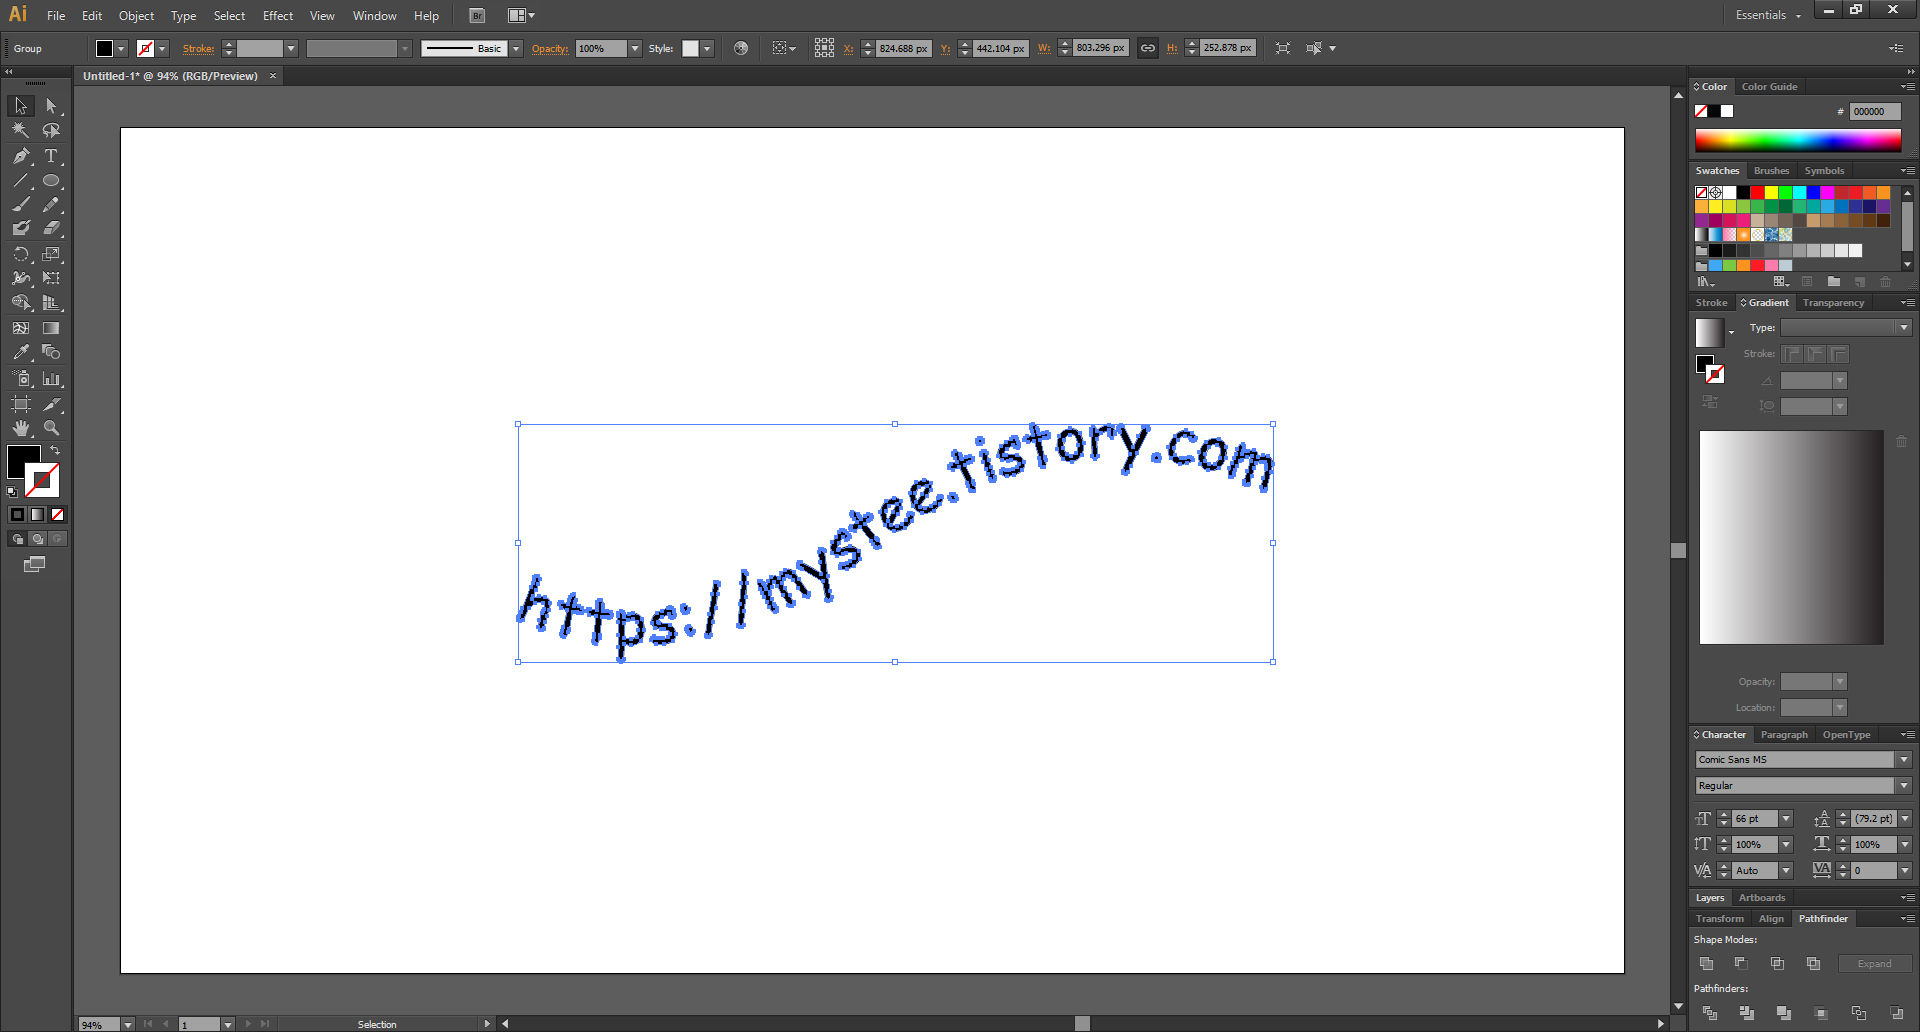The width and height of the screenshot is (1920, 1032).
Task: Open the Comic Sans MS font dropdown
Action: coord(1904,760)
